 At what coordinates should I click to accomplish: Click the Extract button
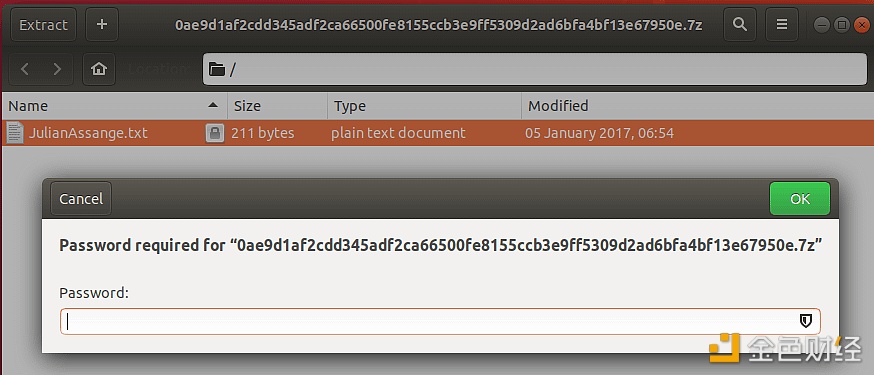pyautogui.click(x=43, y=25)
